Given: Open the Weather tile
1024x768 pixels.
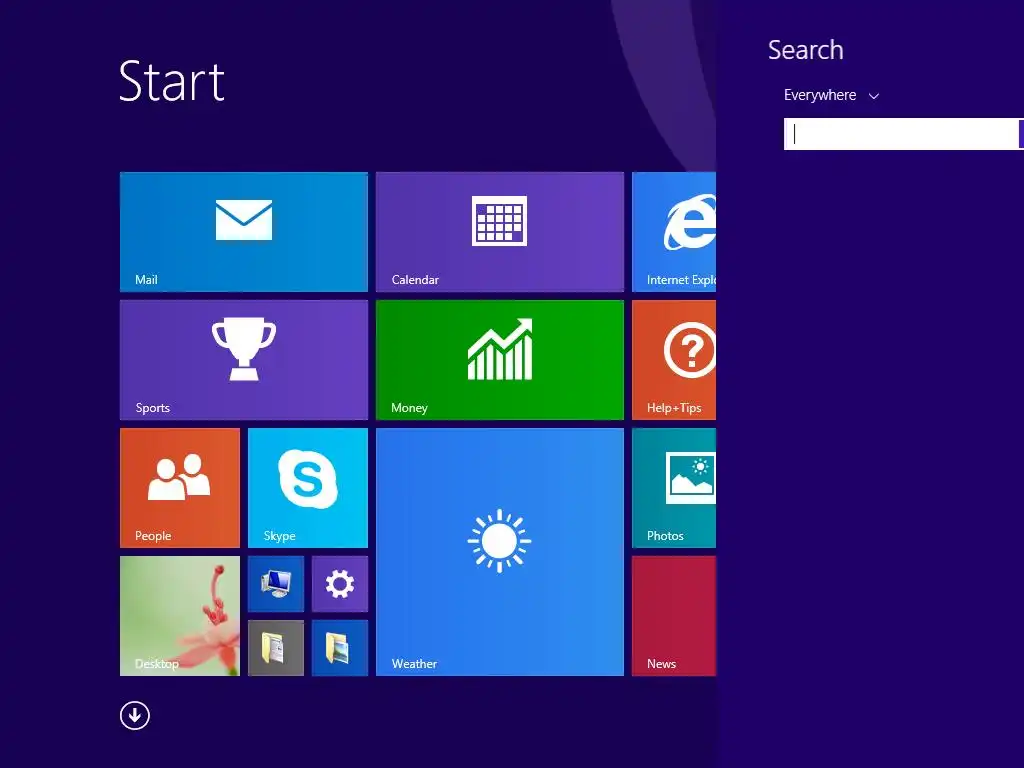Looking at the screenshot, I should pyautogui.click(x=500, y=552).
